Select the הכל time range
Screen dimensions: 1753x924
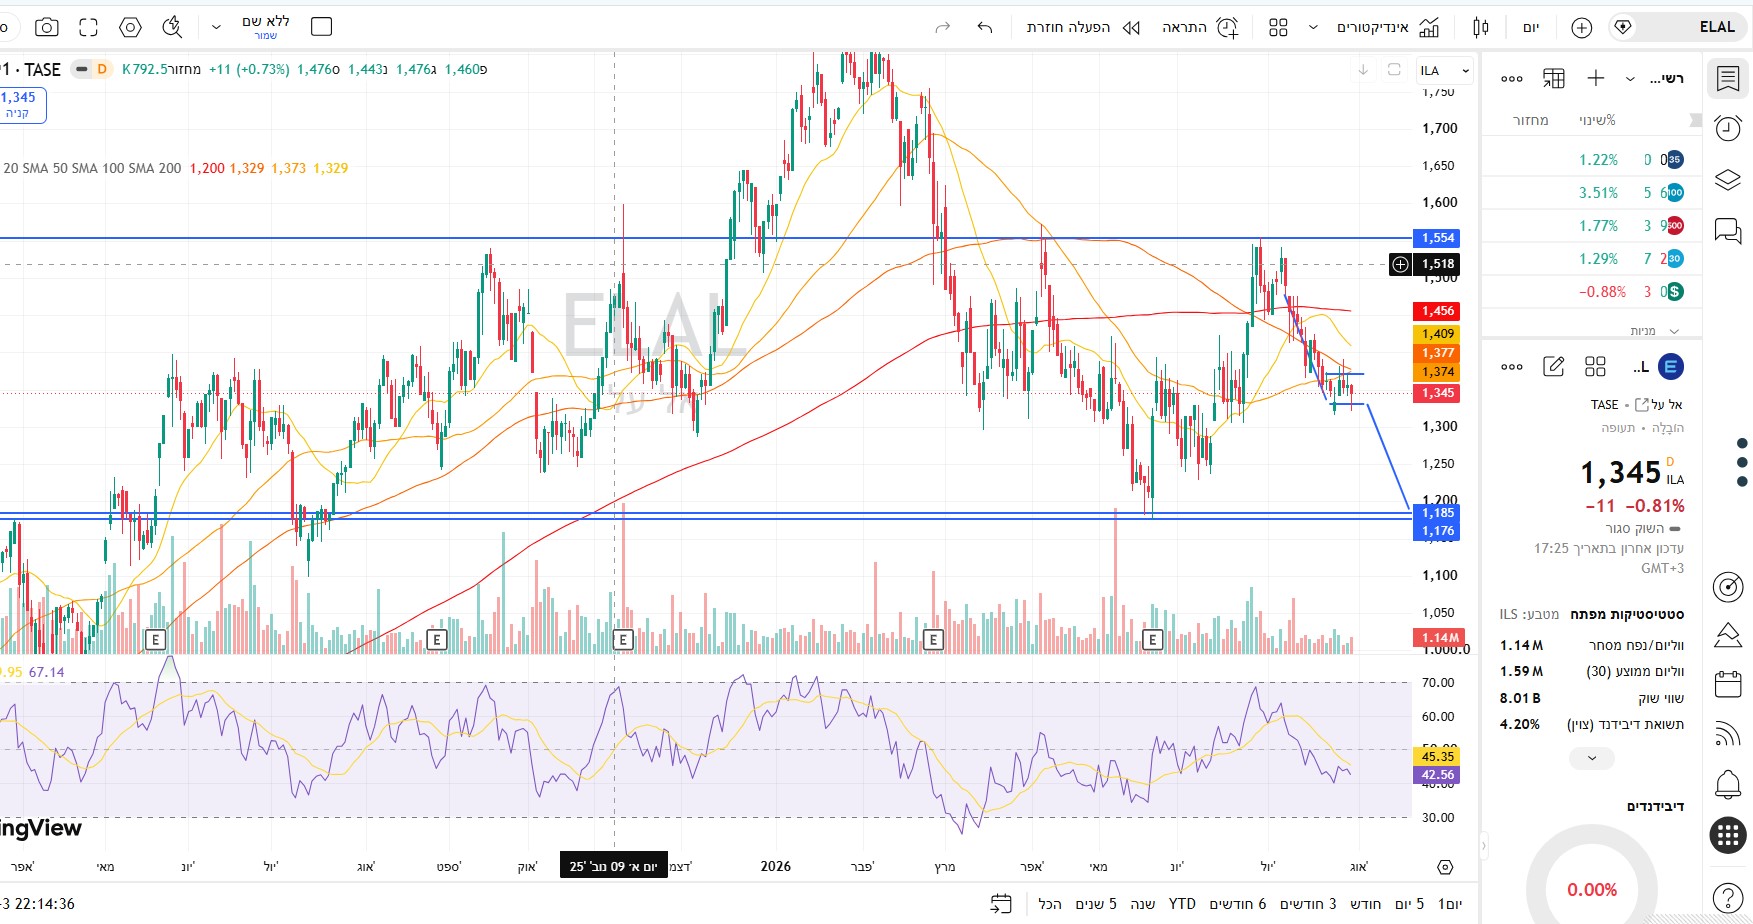[1050, 904]
